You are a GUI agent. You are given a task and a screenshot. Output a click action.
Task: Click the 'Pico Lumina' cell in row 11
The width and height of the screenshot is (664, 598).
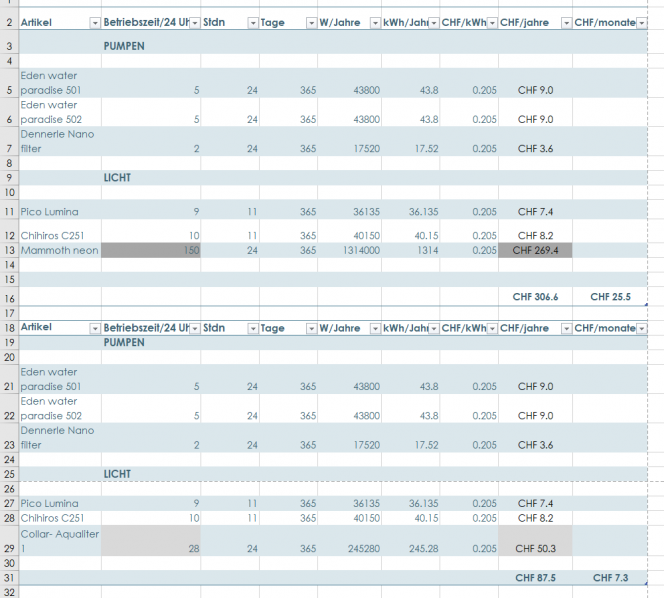(60, 209)
